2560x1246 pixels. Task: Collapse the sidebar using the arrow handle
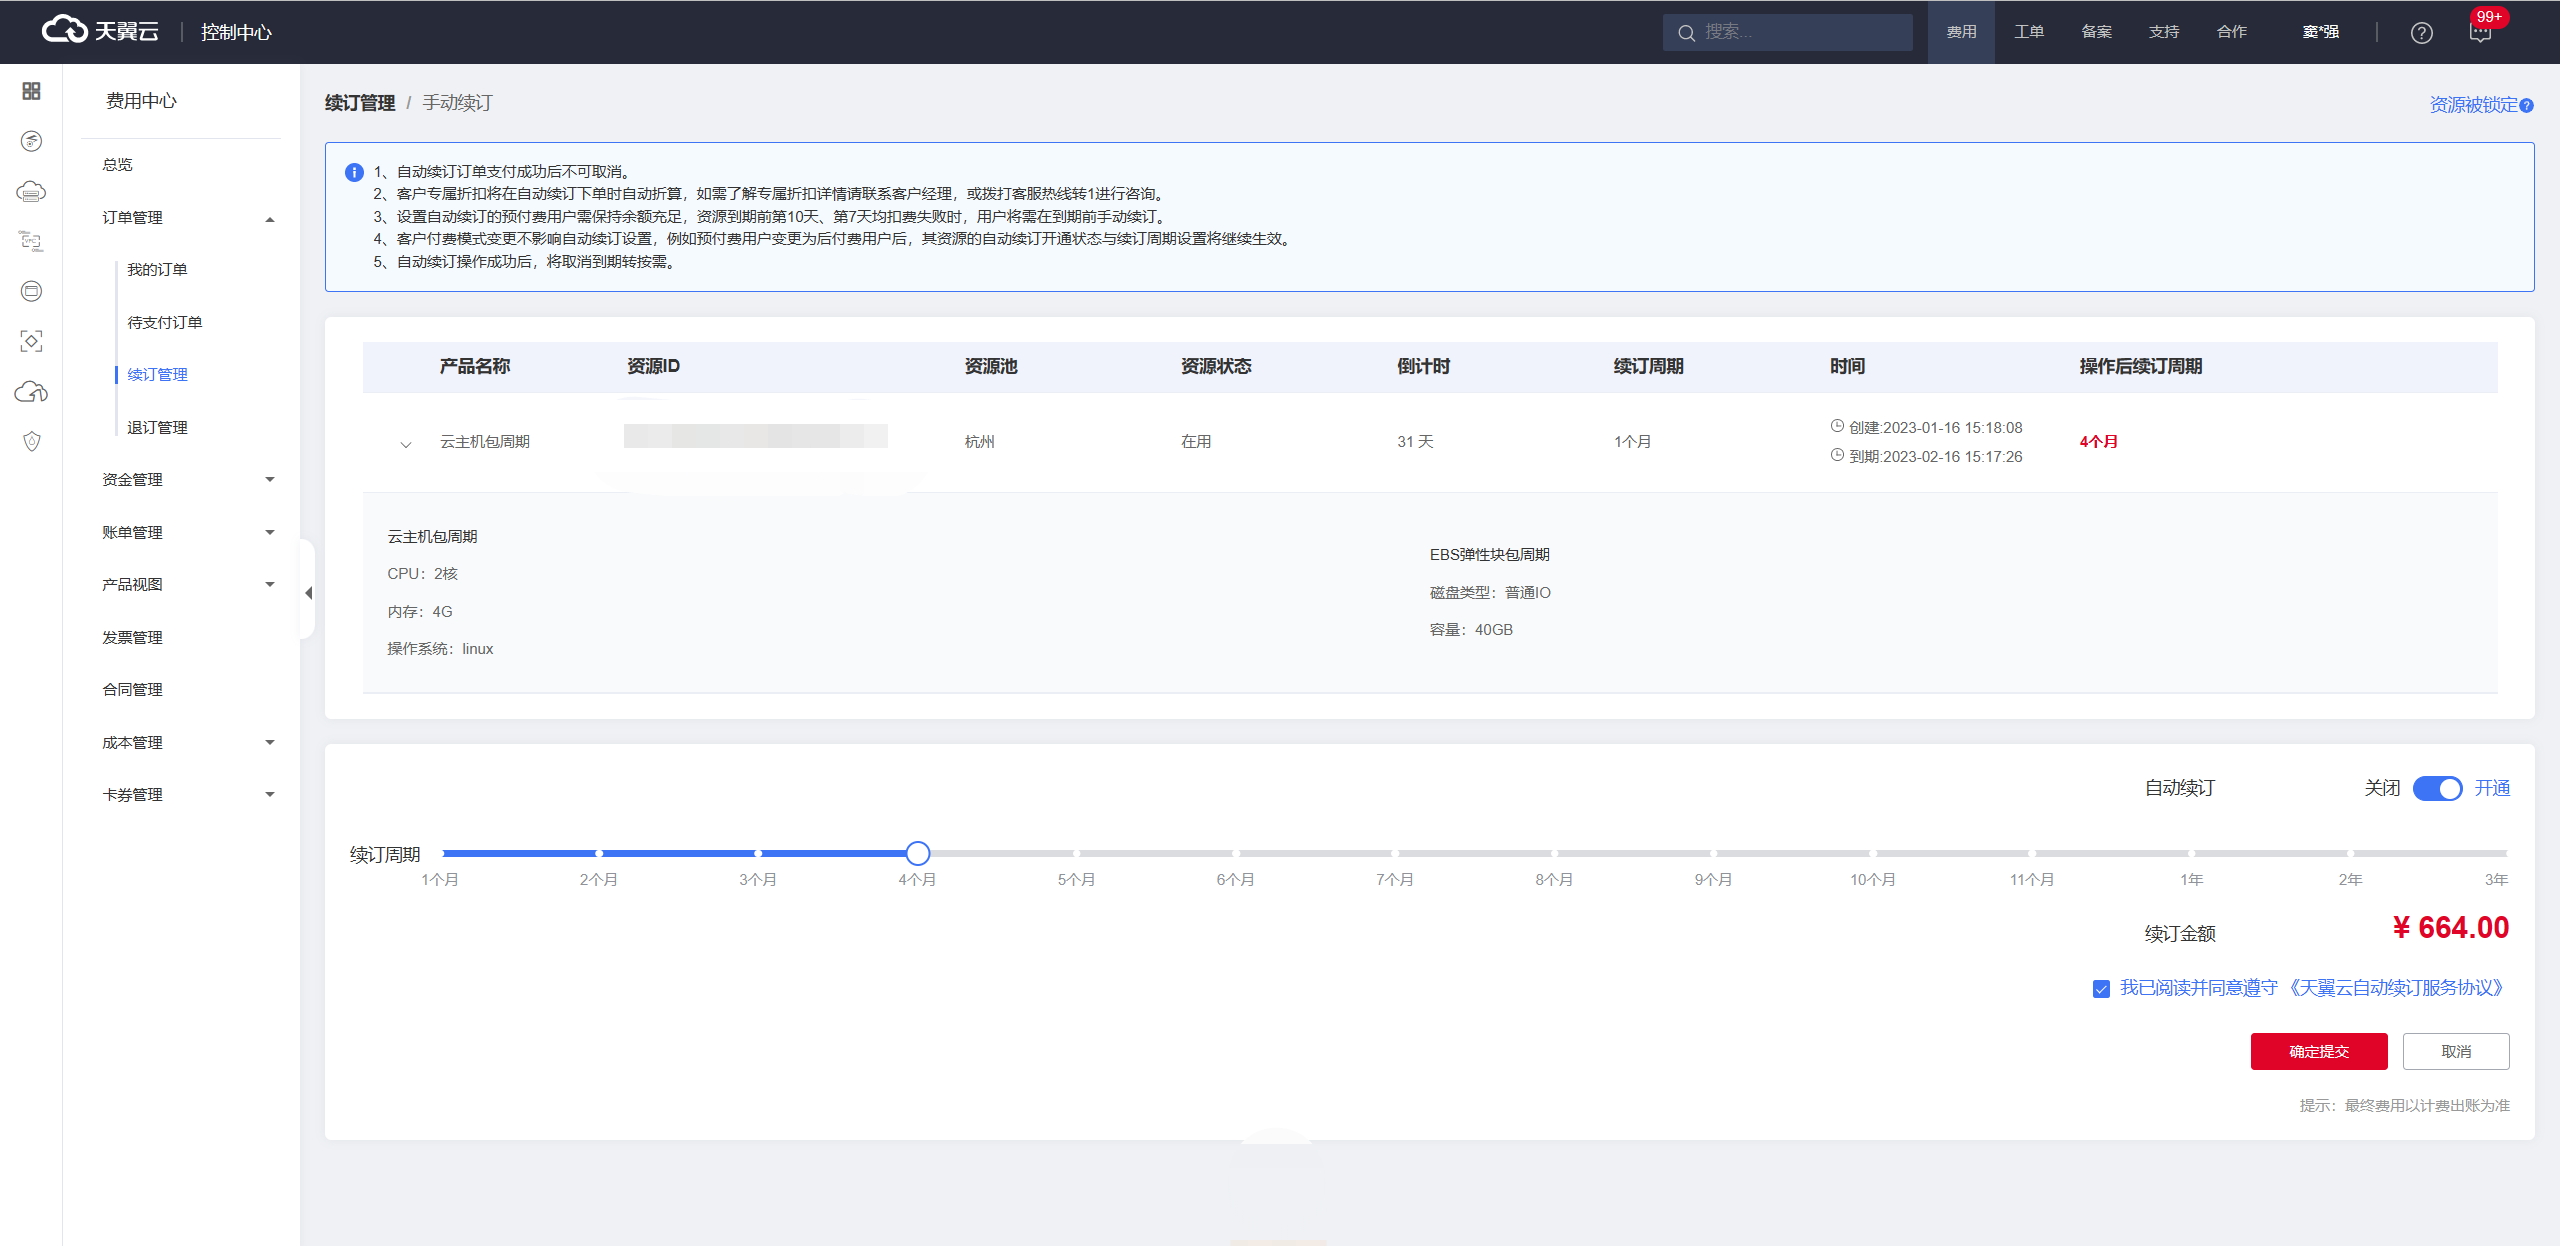pos(308,593)
